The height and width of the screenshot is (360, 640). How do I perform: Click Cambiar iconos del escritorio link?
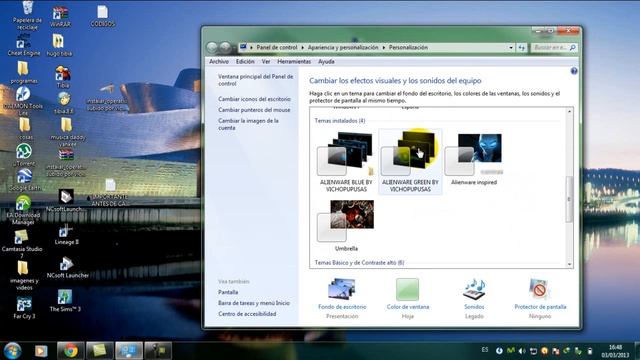coord(254,99)
